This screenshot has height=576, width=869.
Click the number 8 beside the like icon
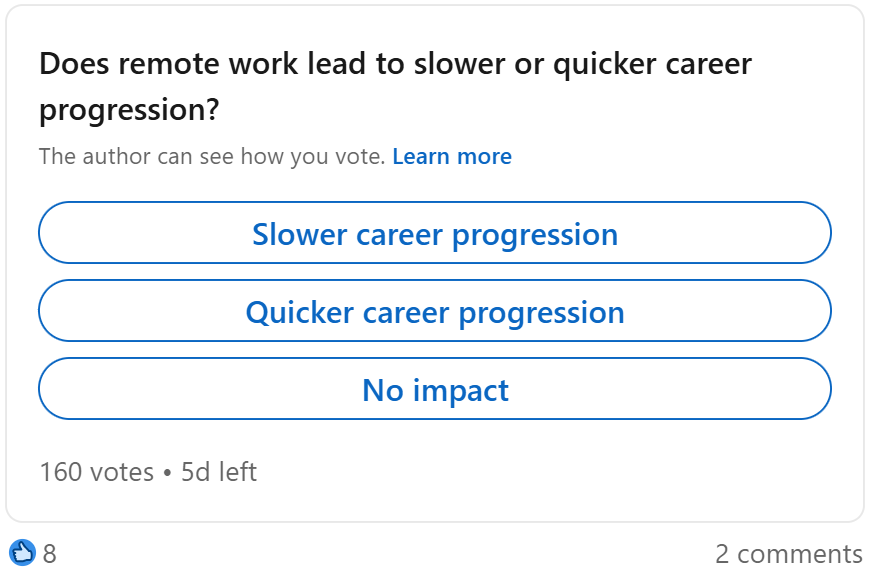tap(49, 554)
